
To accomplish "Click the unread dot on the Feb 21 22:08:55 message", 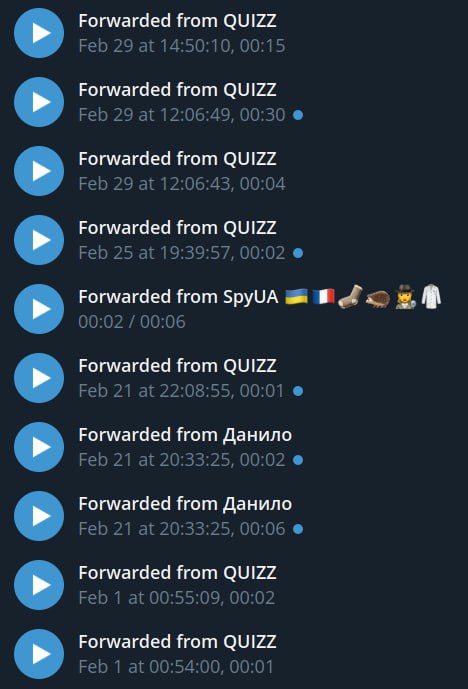I will coord(298,391).
